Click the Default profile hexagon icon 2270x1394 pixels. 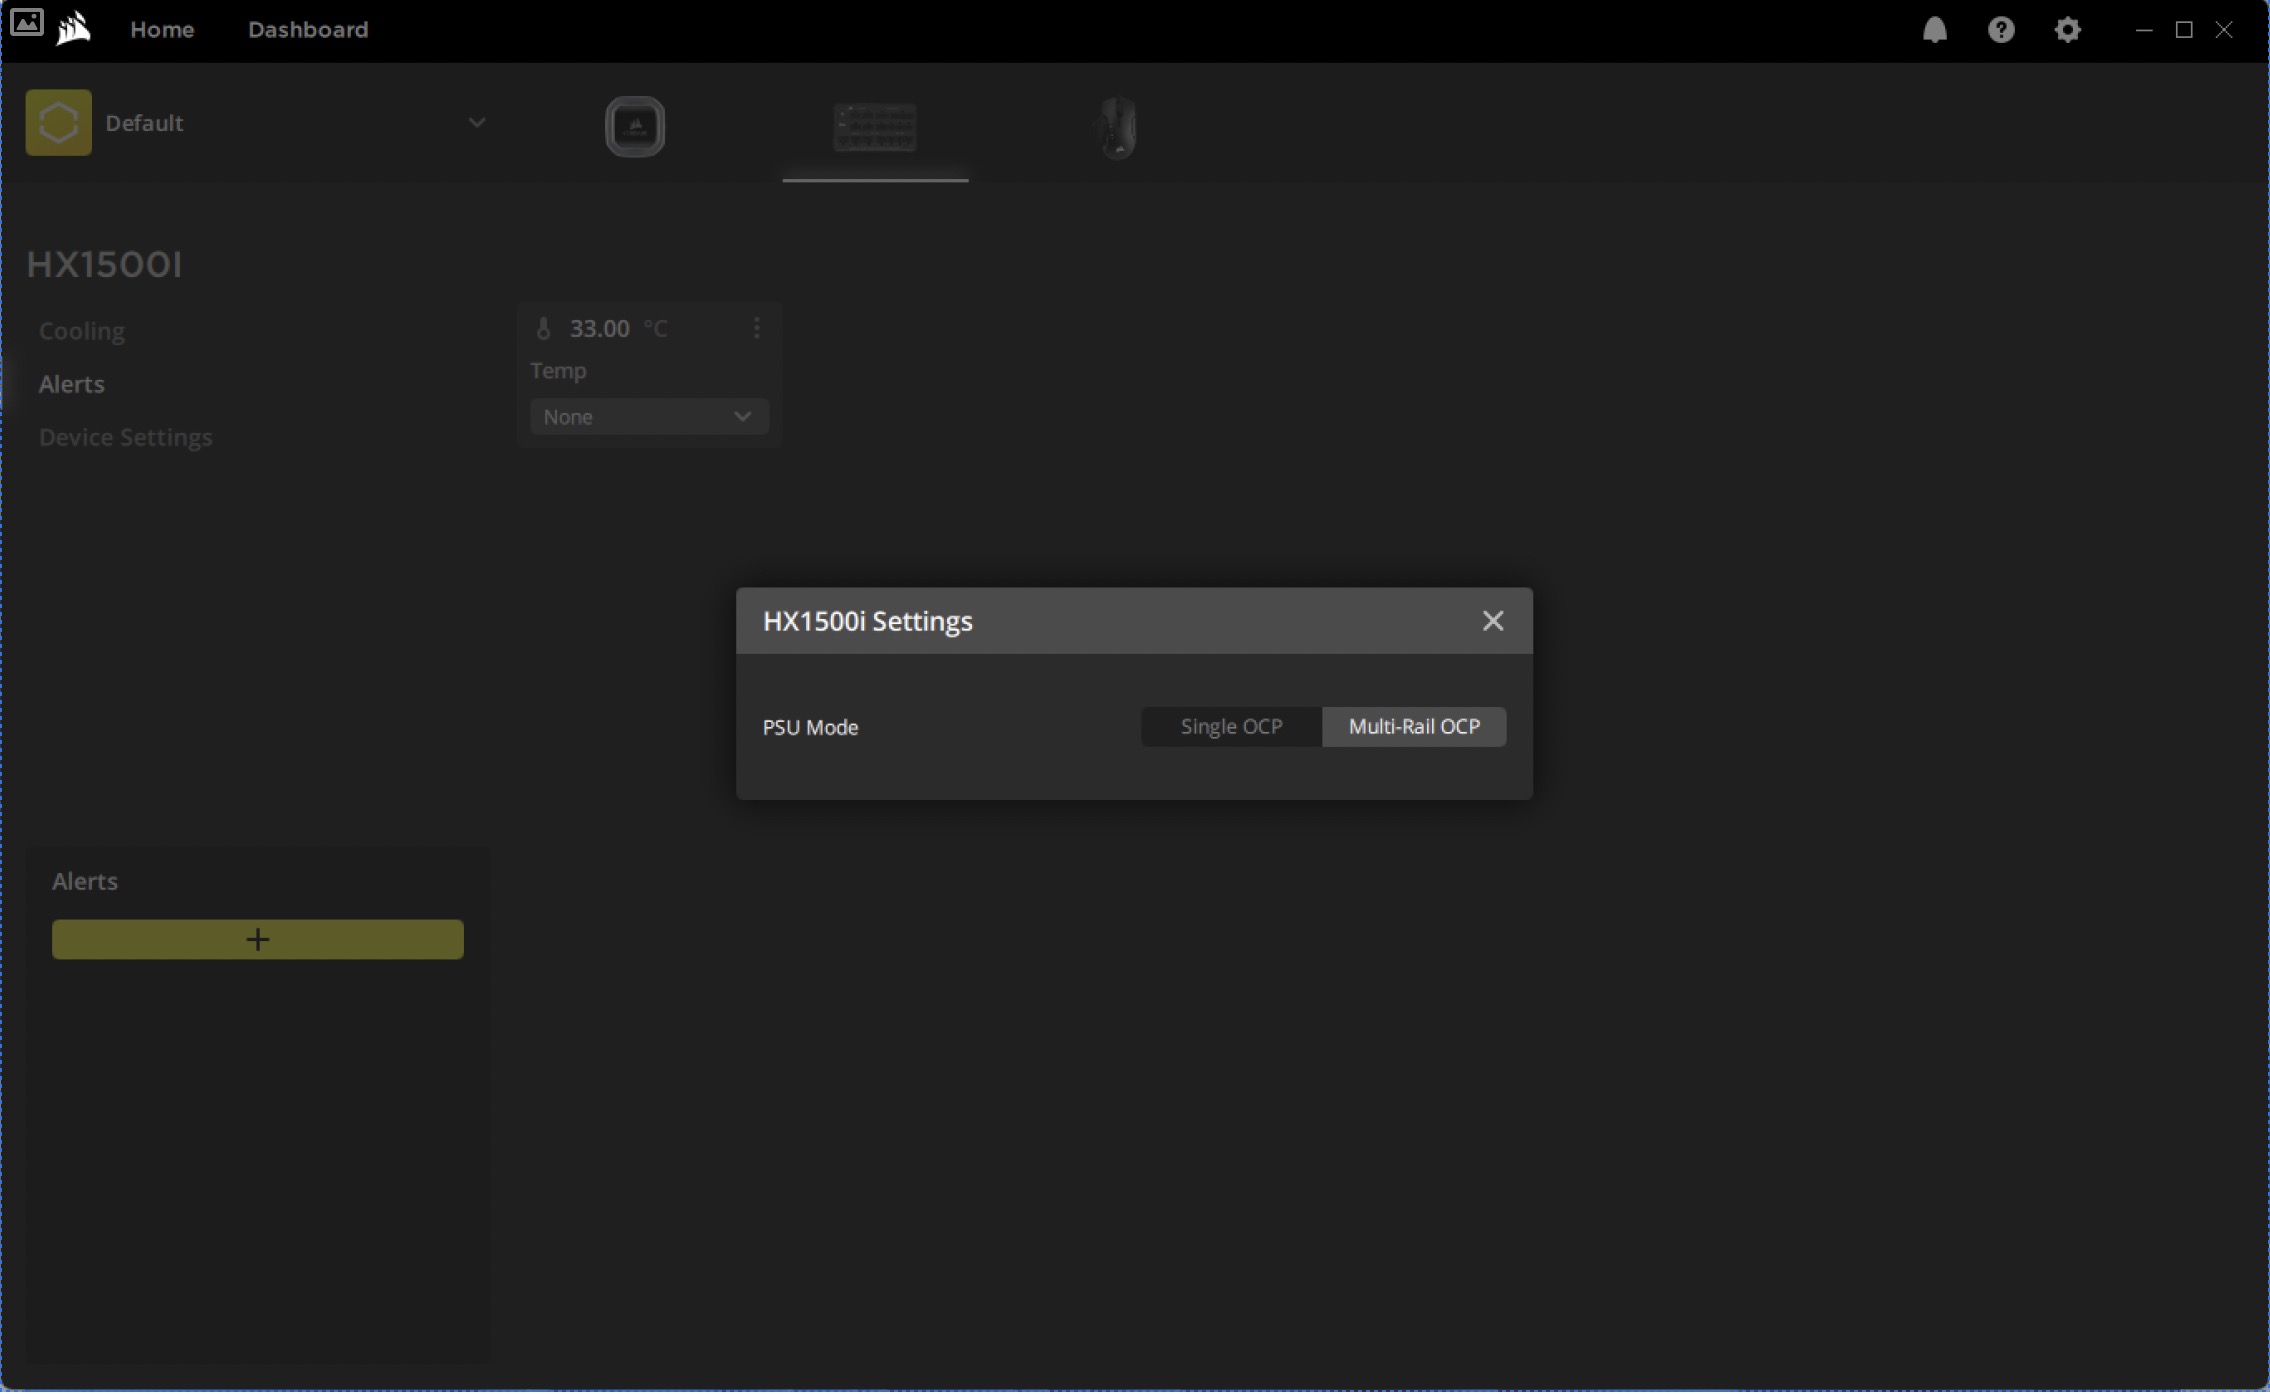click(x=58, y=123)
